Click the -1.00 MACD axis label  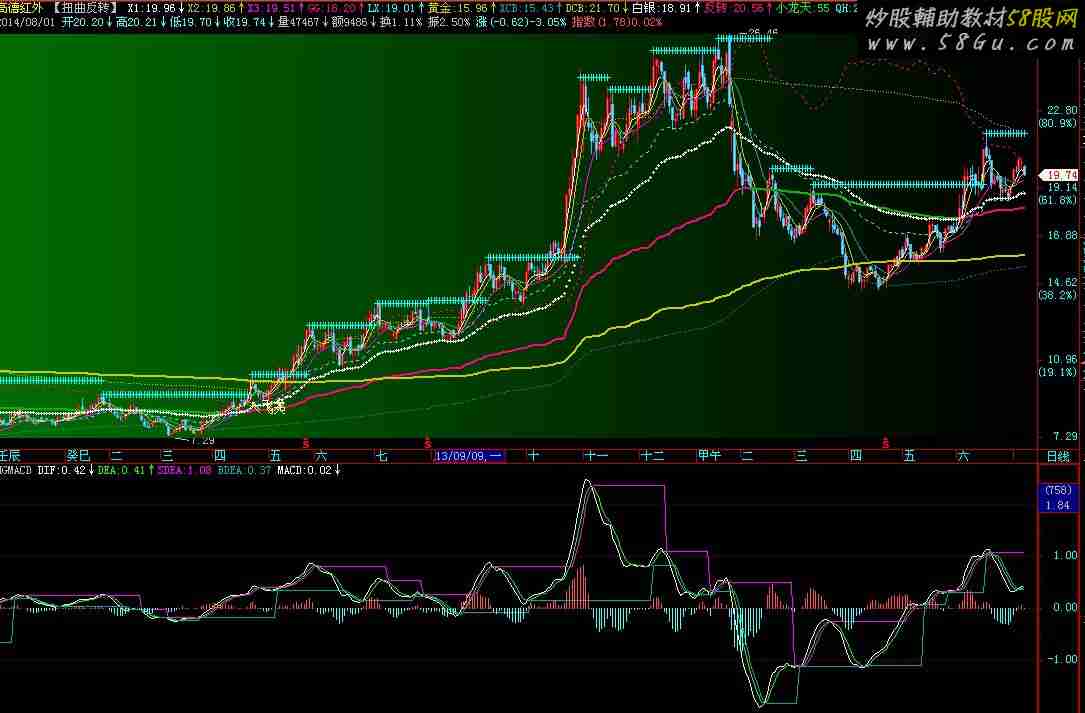click(x=1064, y=660)
